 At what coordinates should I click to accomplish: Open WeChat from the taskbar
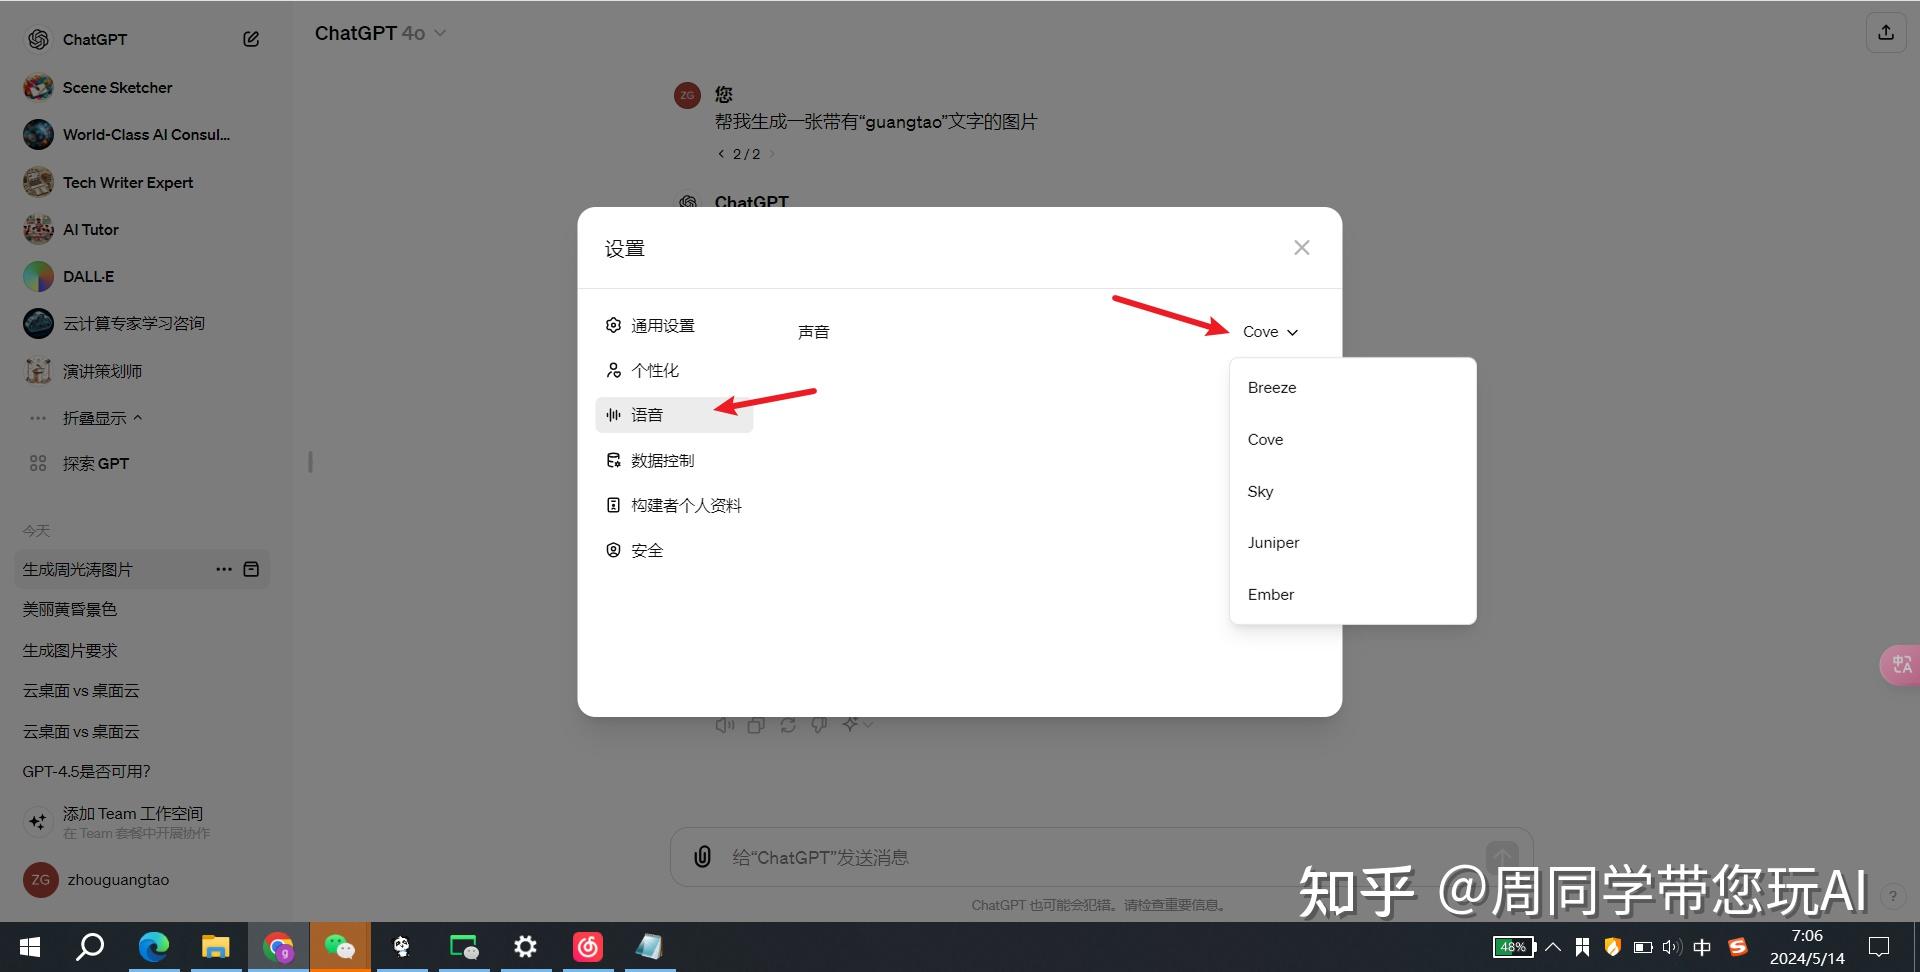340,946
